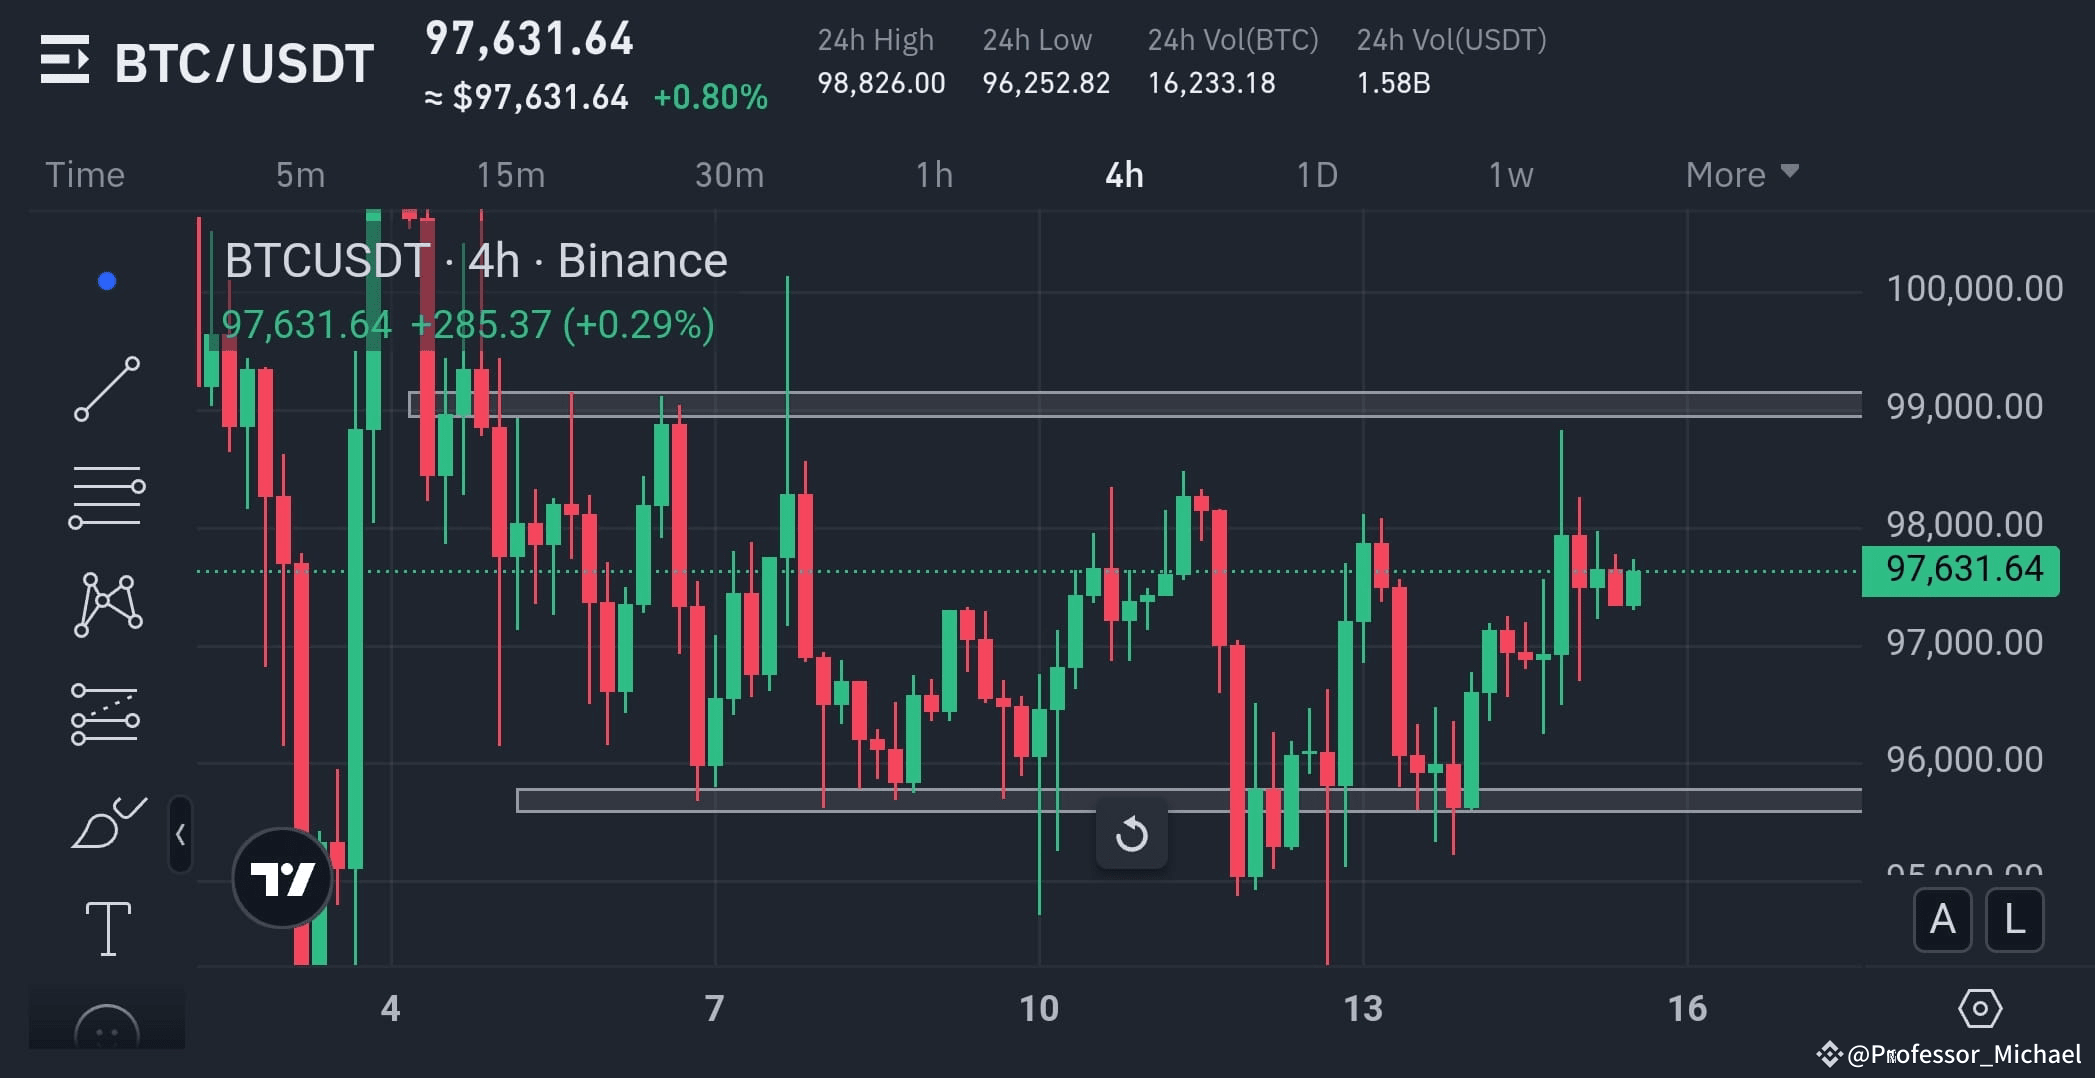Click the TradingView watermark logo

click(x=281, y=876)
